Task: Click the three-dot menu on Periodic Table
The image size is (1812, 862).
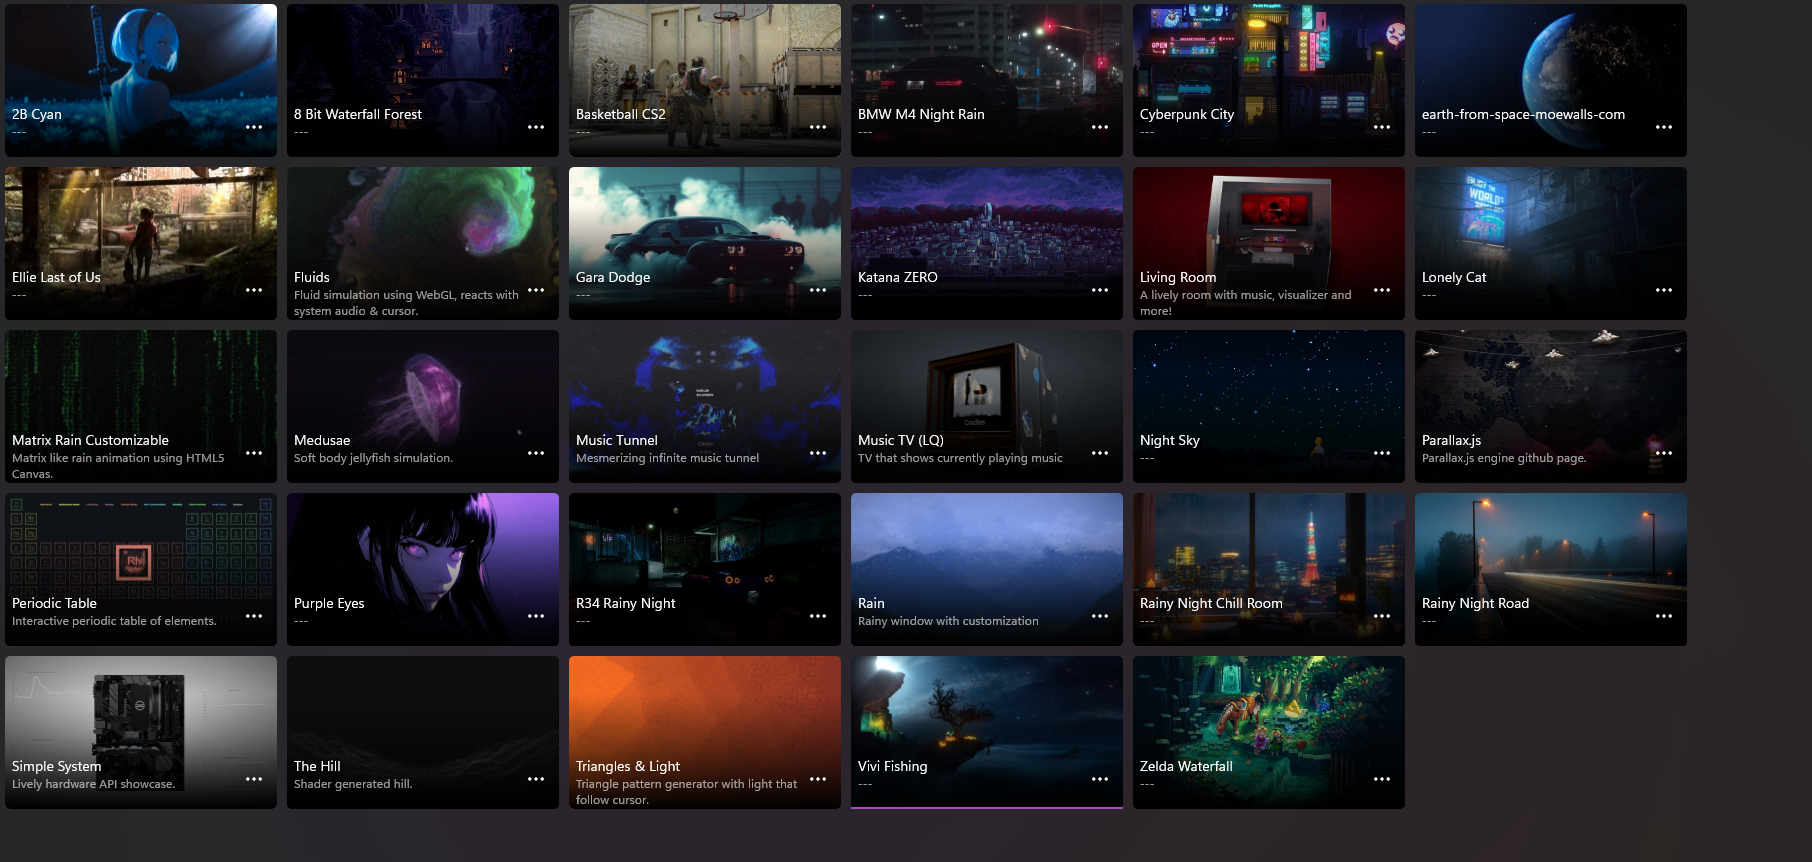Action: pos(254,616)
